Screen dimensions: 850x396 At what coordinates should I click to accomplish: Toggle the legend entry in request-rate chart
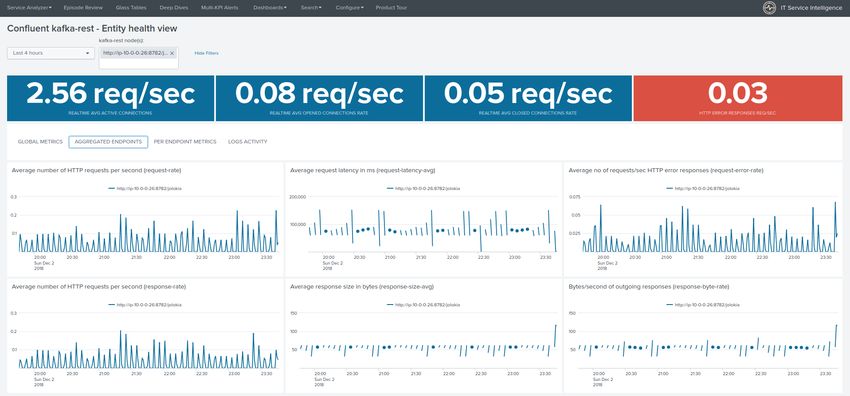coord(145,188)
